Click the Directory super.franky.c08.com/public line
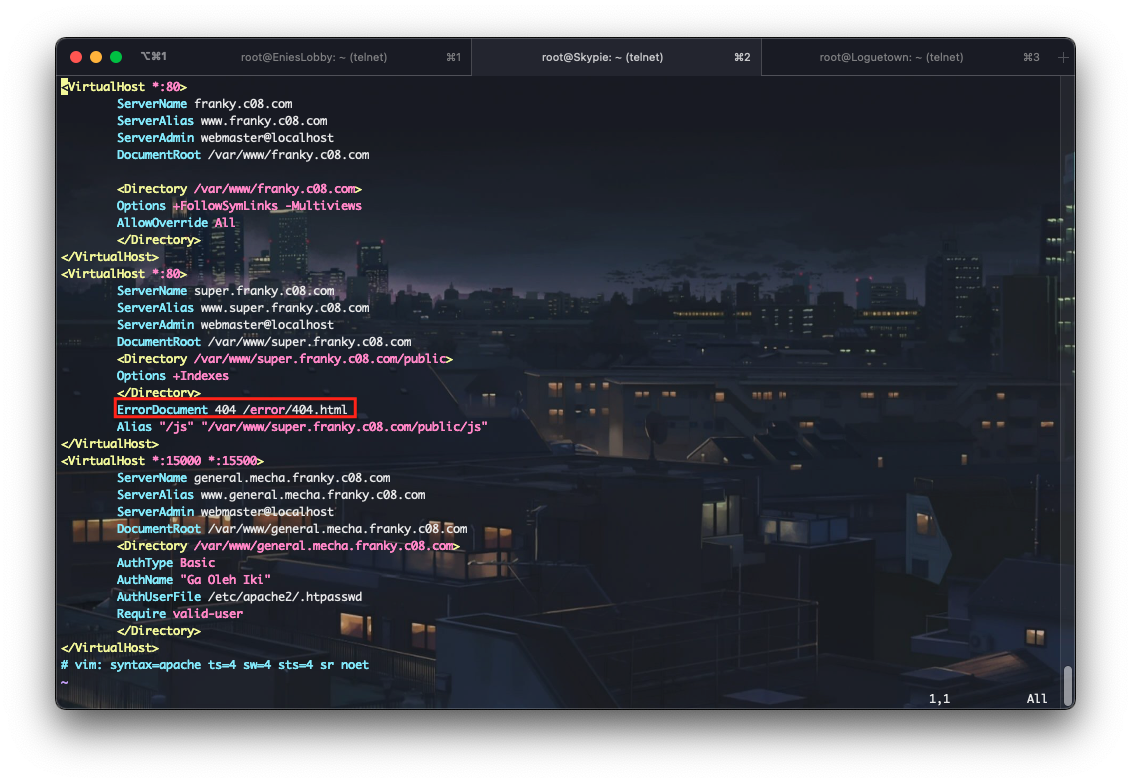The width and height of the screenshot is (1131, 783). point(284,358)
